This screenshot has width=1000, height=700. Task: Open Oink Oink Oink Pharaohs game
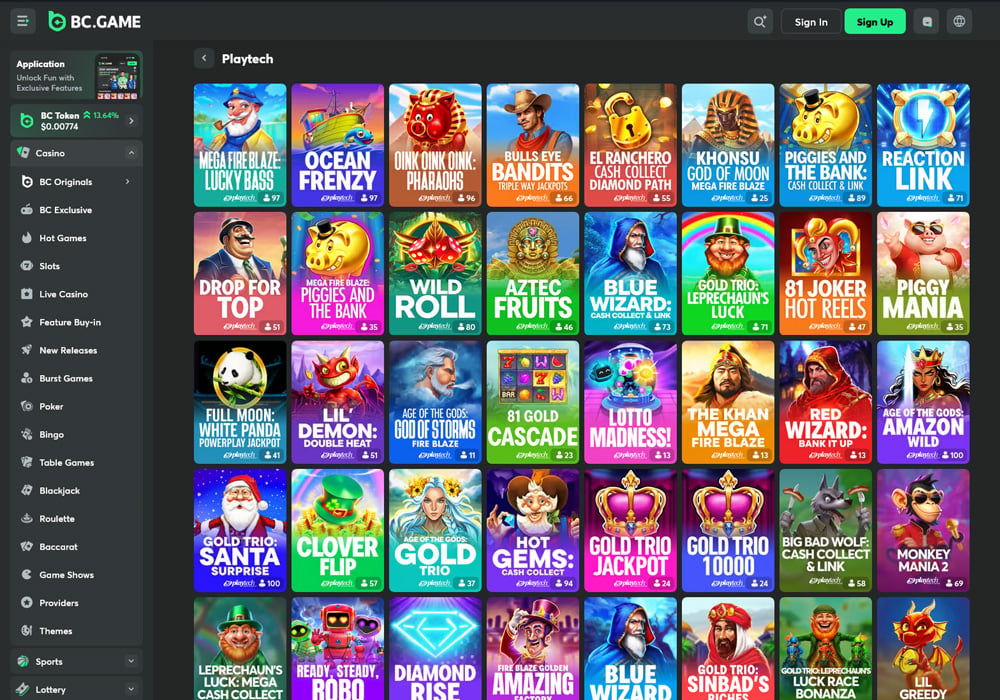click(x=435, y=145)
